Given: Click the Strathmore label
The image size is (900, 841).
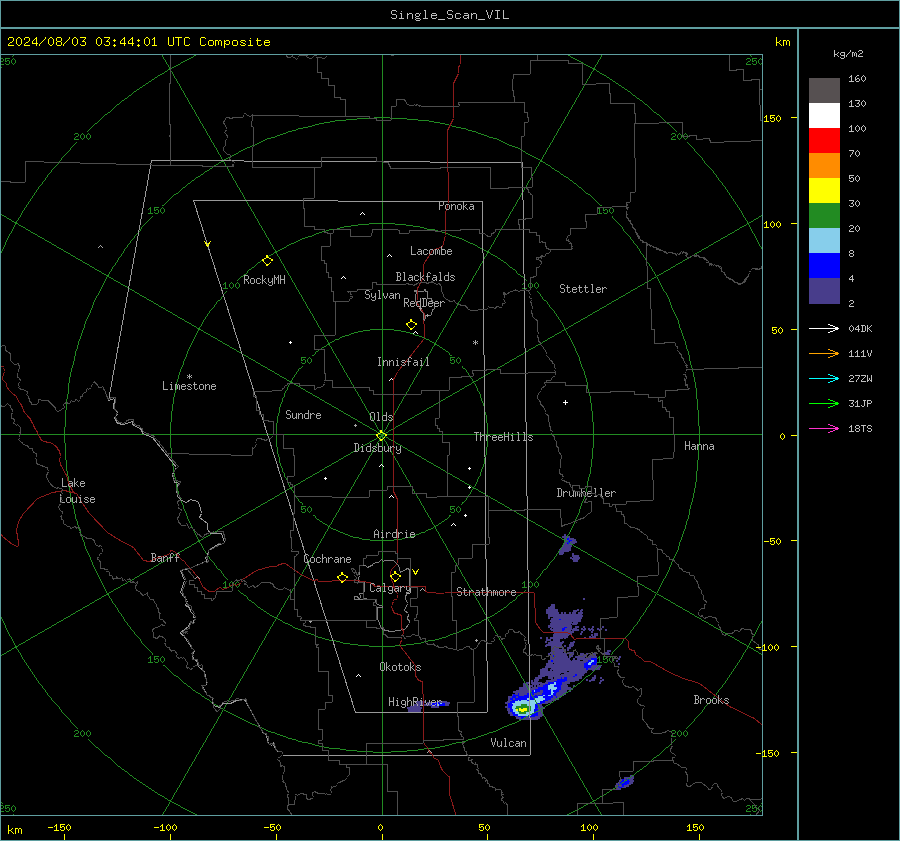Looking at the screenshot, I should (x=486, y=592).
